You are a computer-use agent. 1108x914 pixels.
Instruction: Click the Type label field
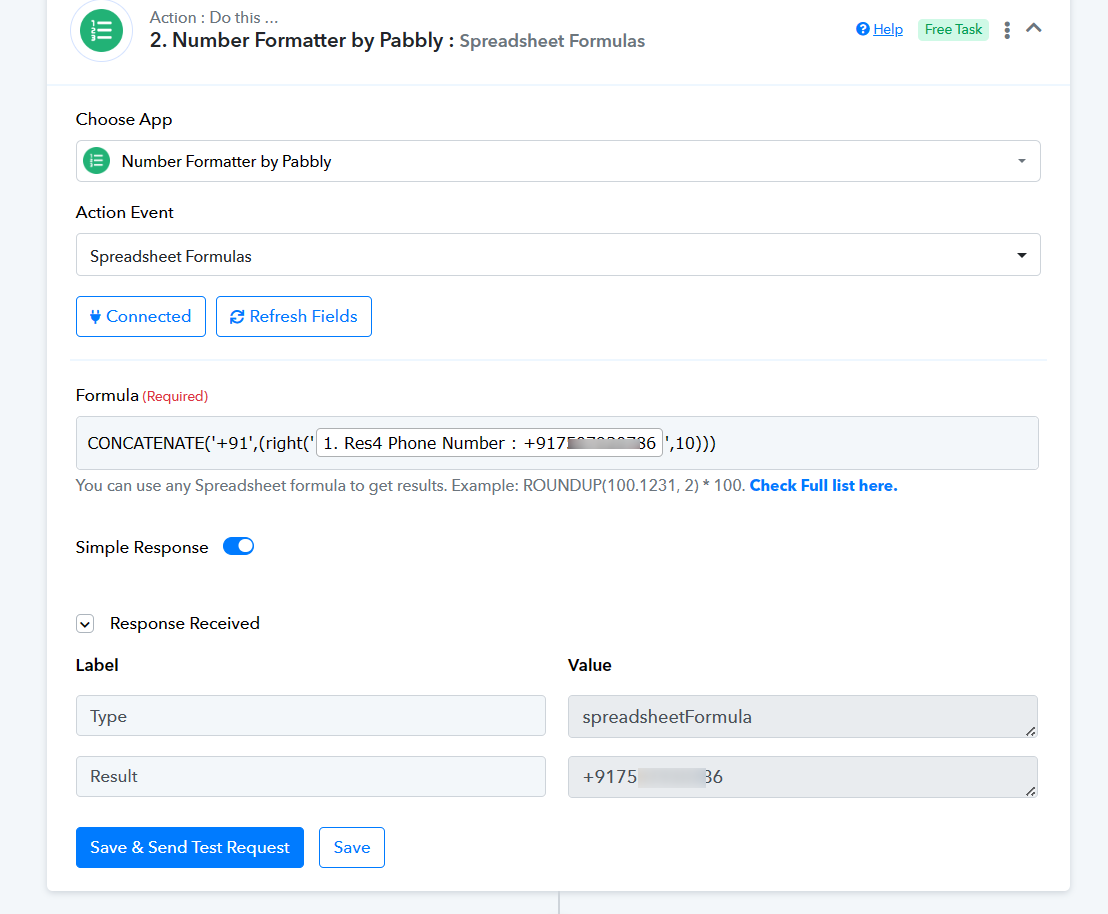click(311, 715)
